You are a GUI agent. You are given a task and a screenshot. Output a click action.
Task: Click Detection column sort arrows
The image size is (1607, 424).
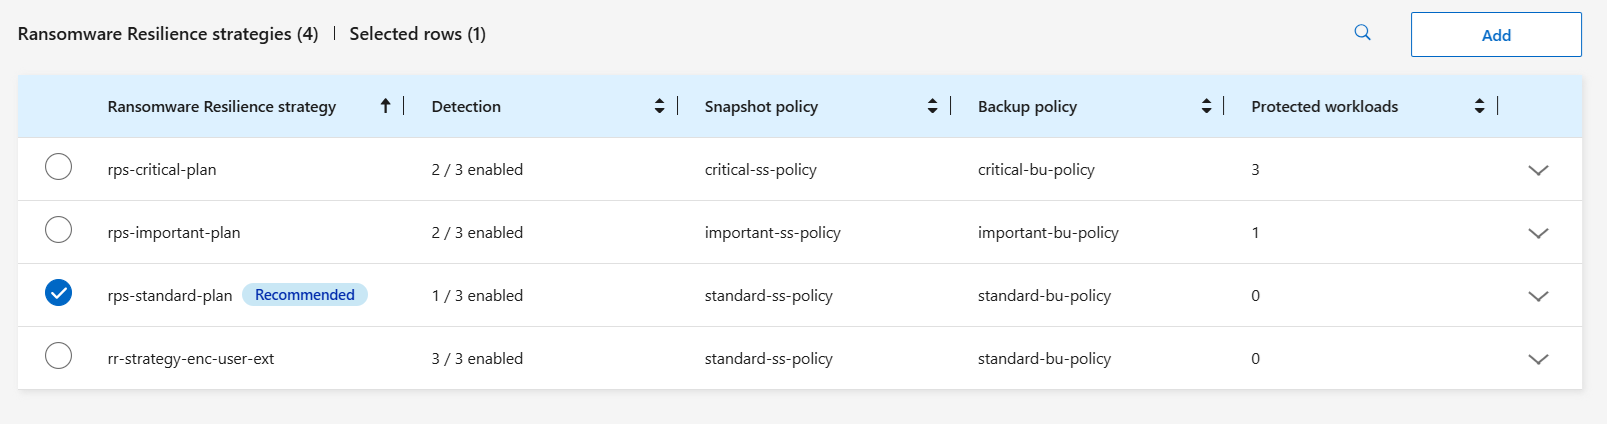659,106
